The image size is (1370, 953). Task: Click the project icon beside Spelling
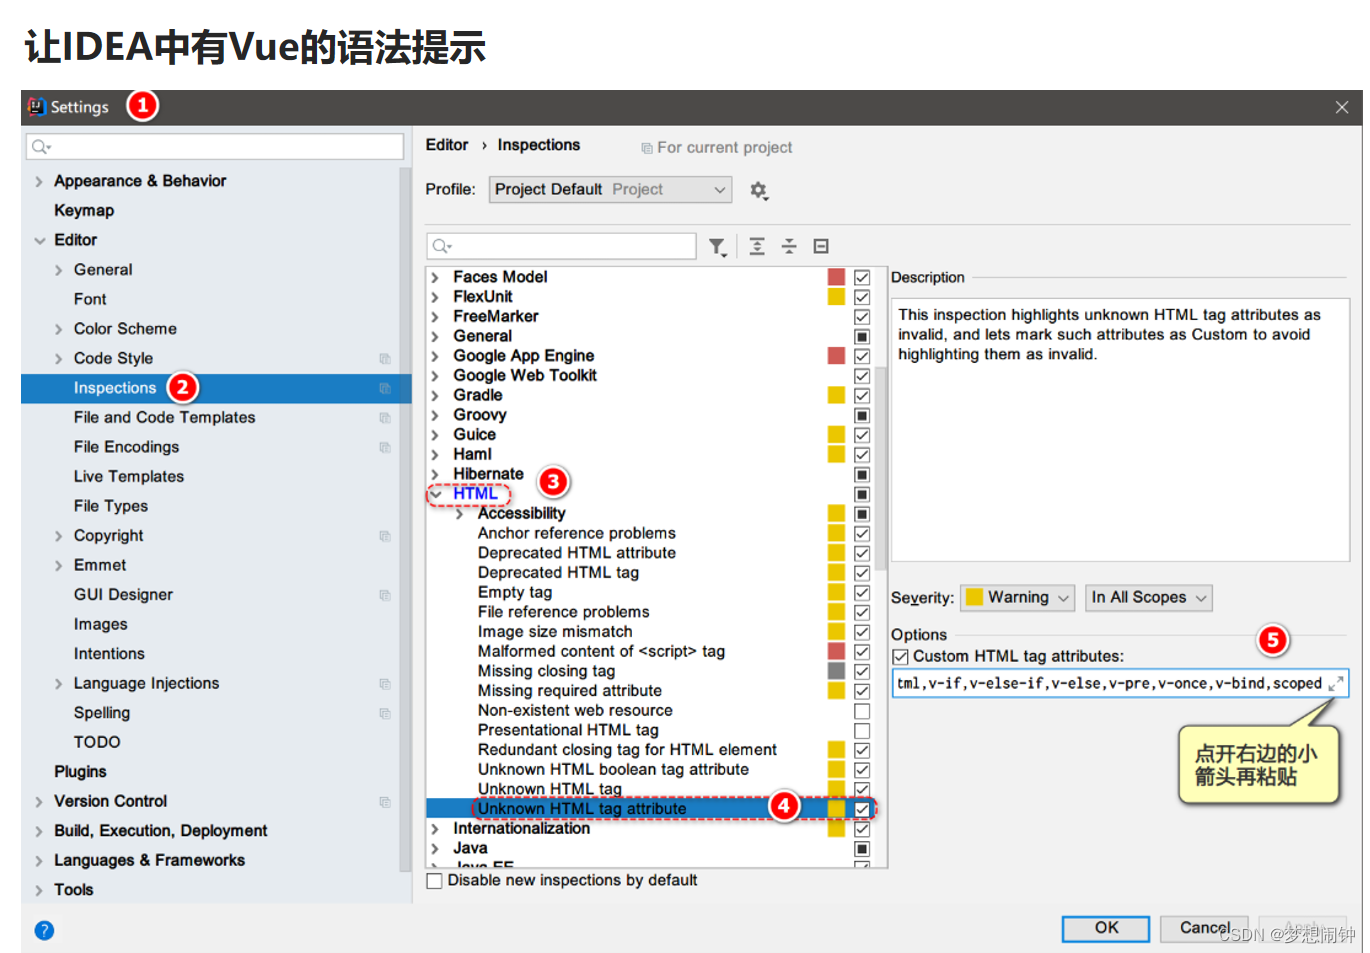coord(385,713)
